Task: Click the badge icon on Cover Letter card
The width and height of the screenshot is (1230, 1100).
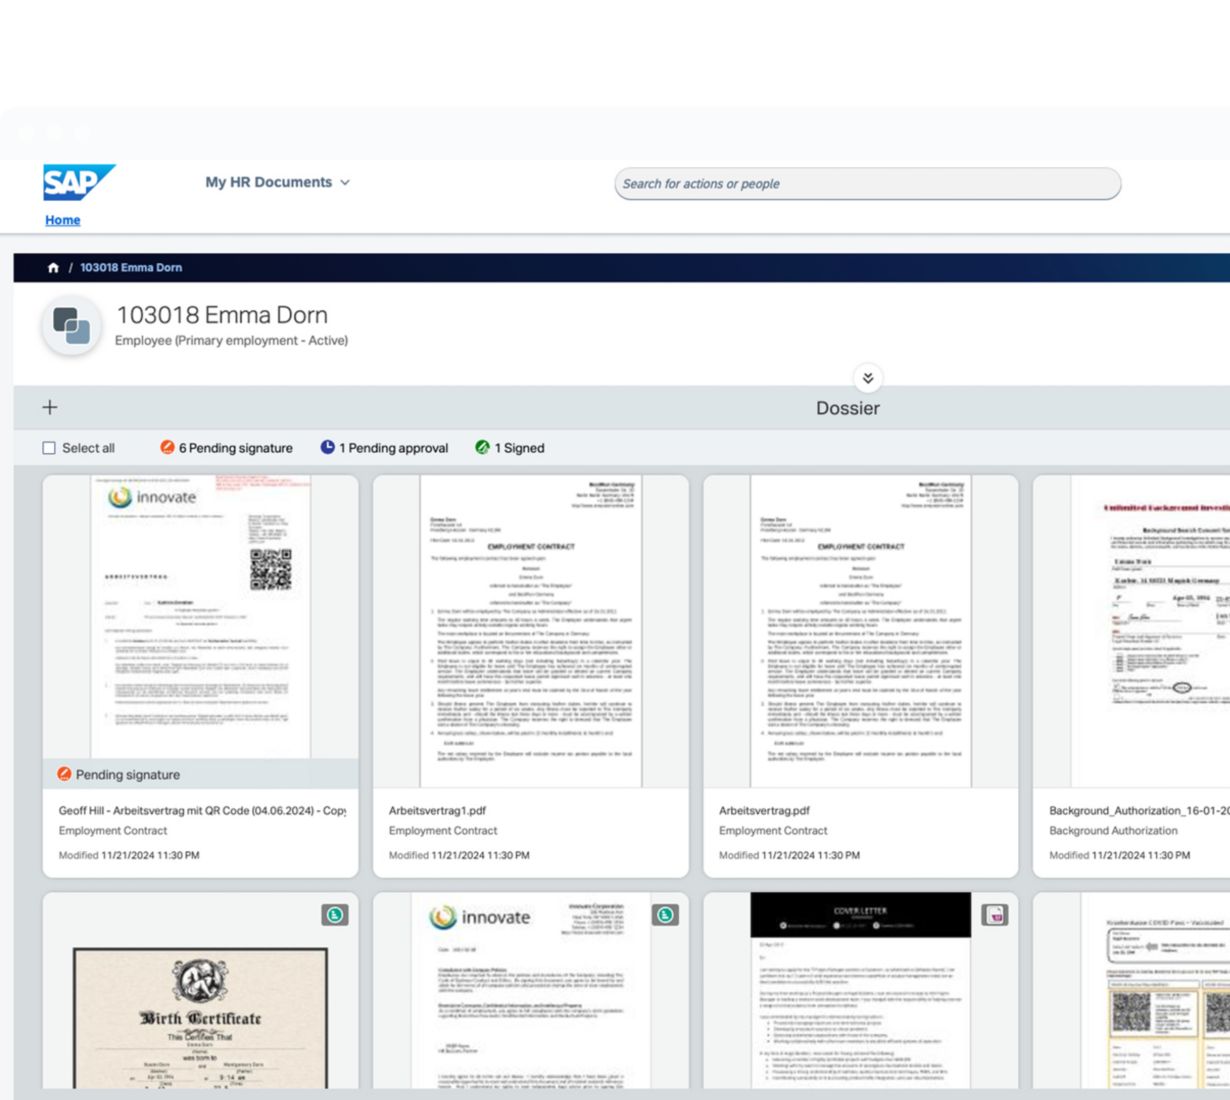Action: point(994,915)
